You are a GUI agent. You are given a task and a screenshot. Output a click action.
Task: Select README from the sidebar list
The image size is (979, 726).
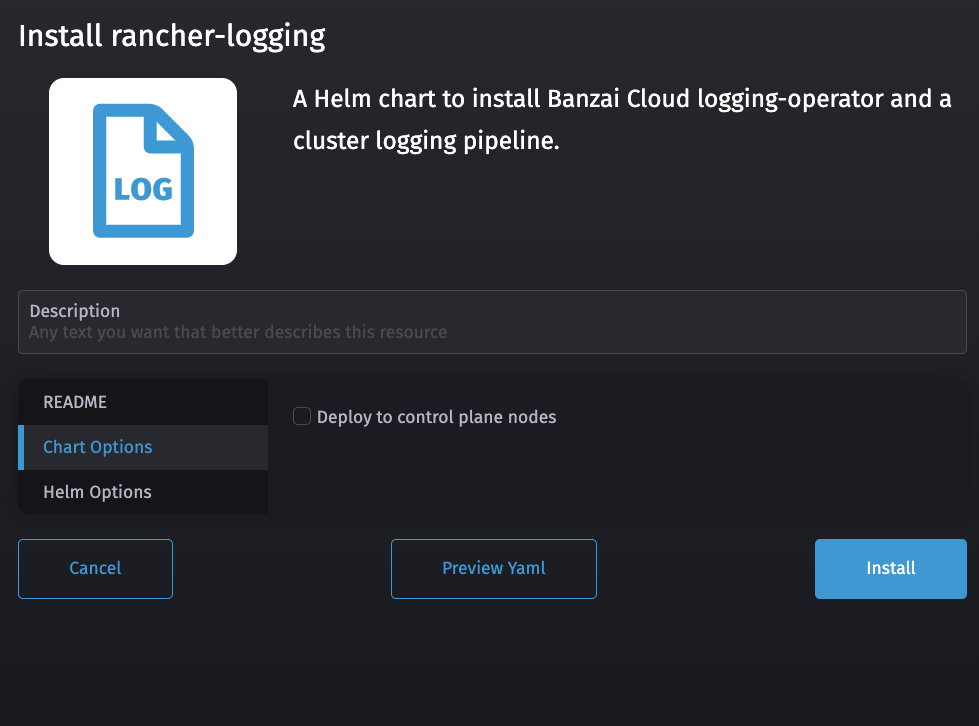(75, 402)
